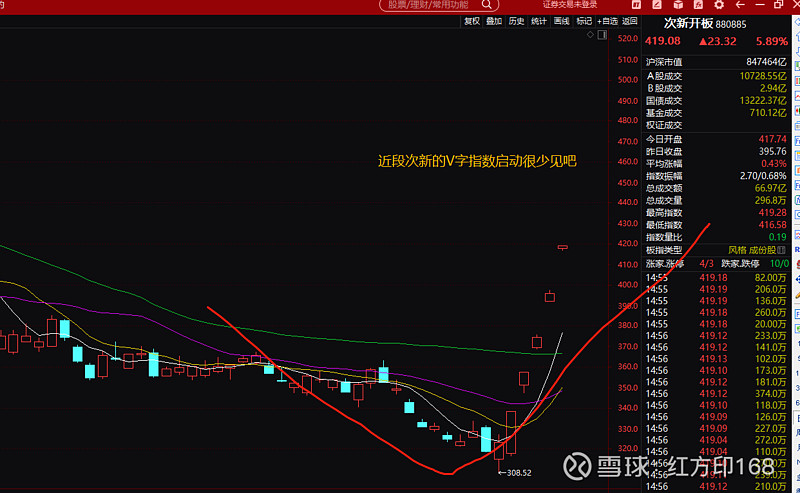This screenshot has height=493, width=800.
Task: Click 标记 mark in the chart toolbar
Action: [584, 21]
